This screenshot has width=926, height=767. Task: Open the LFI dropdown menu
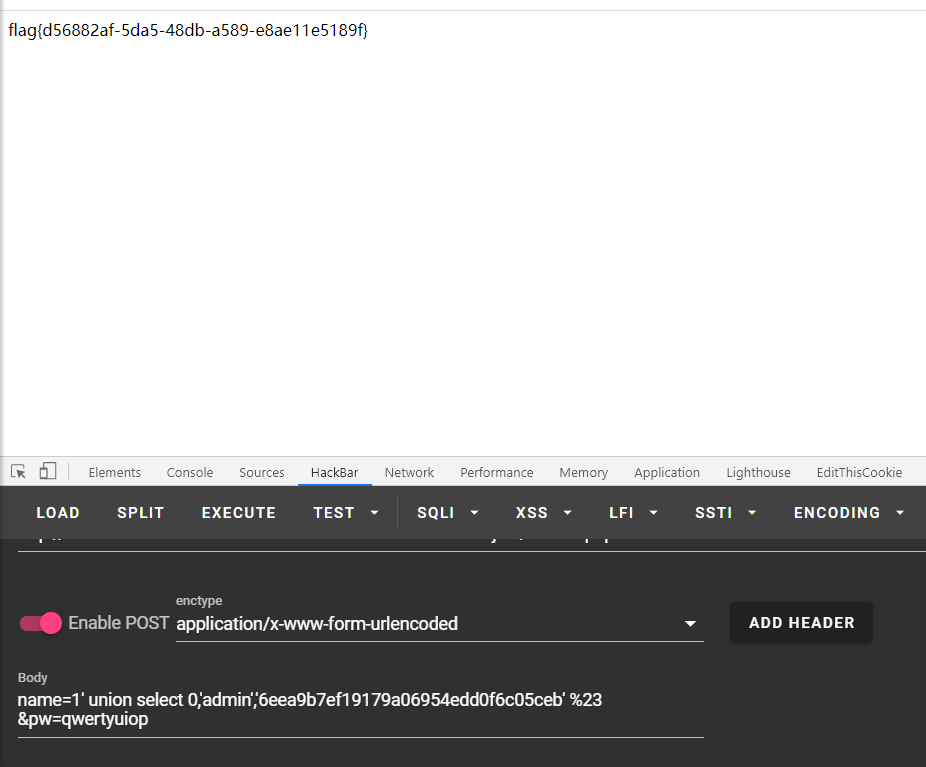tap(633, 512)
